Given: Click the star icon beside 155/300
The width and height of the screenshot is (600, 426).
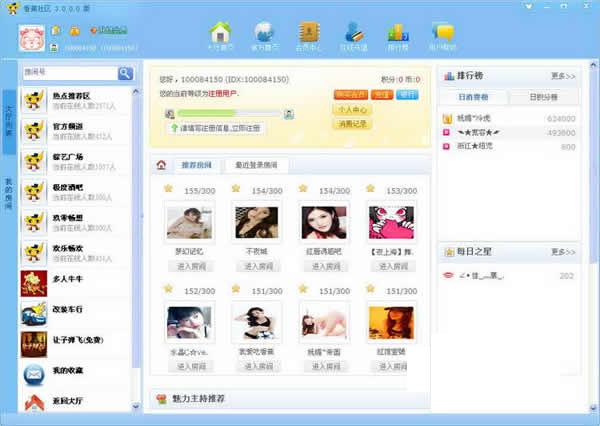Looking at the screenshot, I should [168, 188].
